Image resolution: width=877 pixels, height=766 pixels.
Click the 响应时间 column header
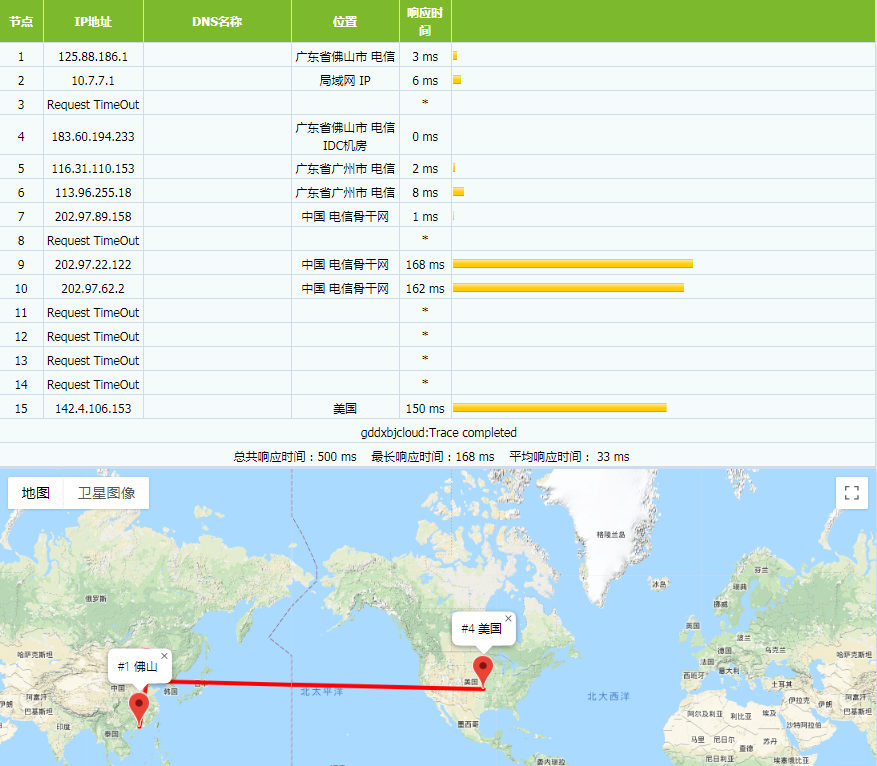click(x=425, y=22)
